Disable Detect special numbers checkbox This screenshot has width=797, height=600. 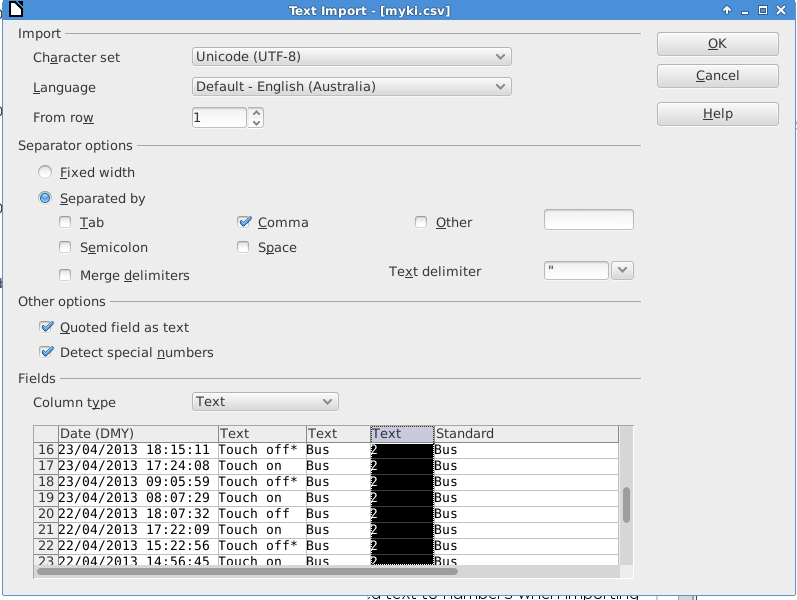[46, 352]
